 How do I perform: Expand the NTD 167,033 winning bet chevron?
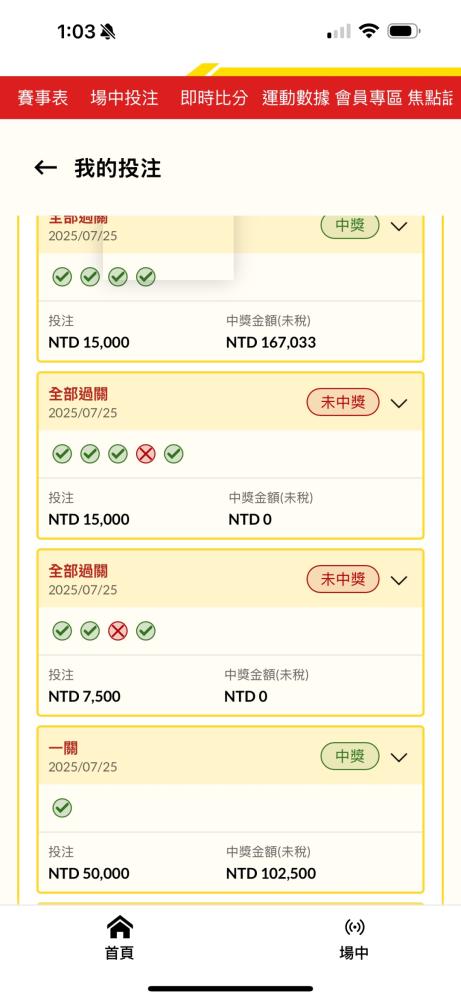pyautogui.click(x=399, y=226)
